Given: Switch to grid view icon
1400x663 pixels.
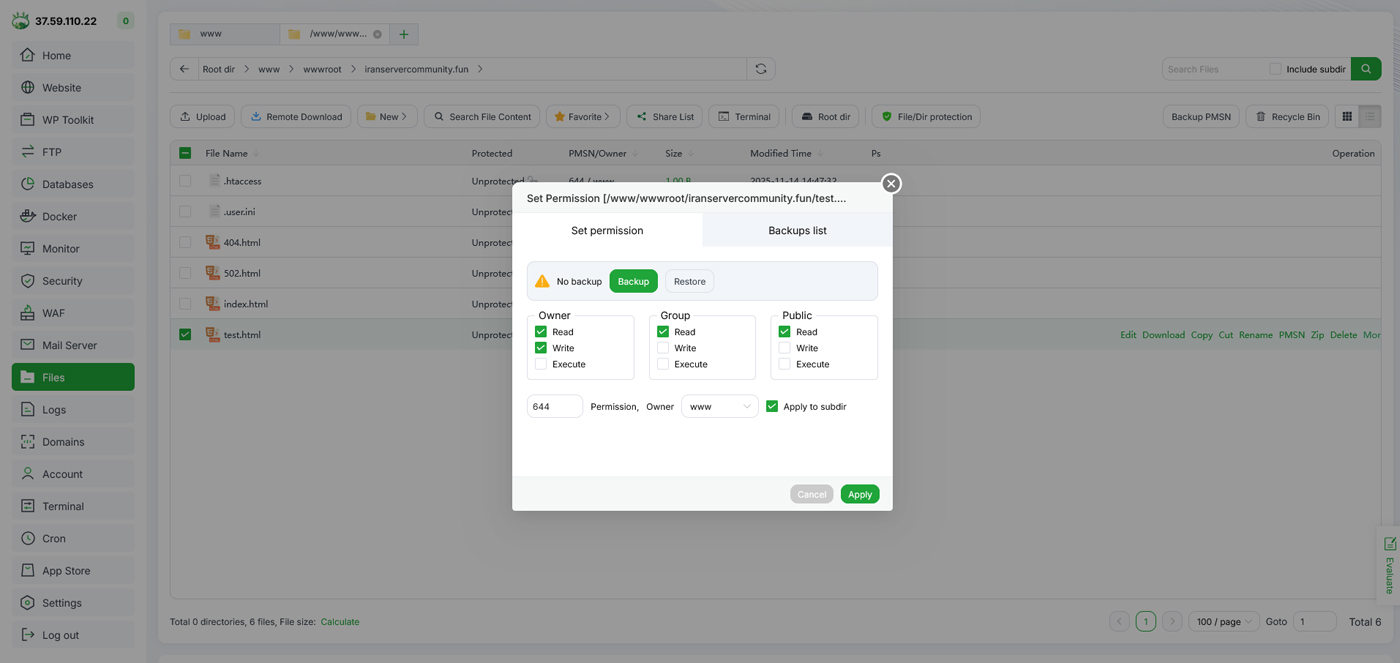Looking at the screenshot, I should [1347, 117].
